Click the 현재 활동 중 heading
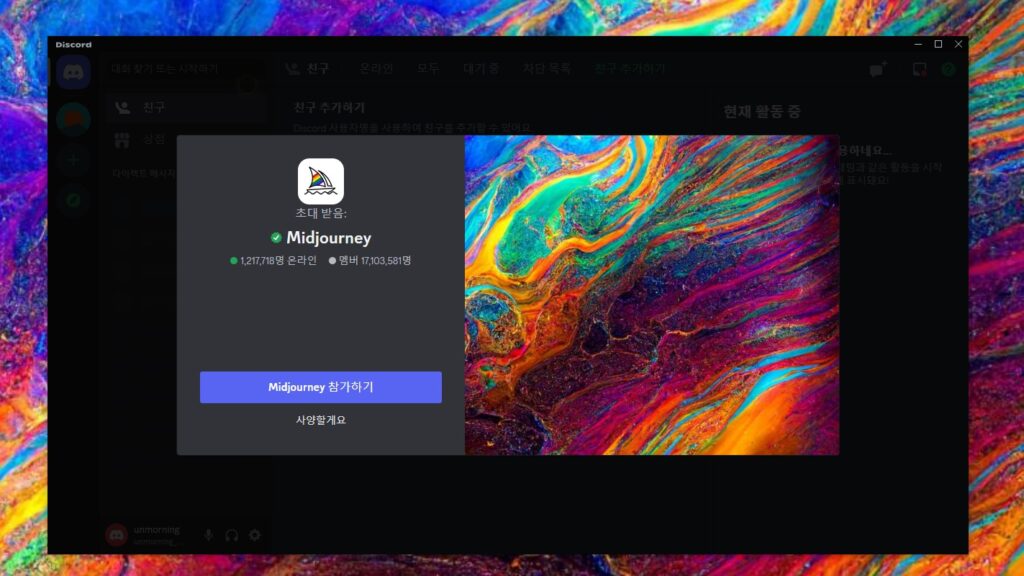The width and height of the screenshot is (1024, 576). pos(762,112)
